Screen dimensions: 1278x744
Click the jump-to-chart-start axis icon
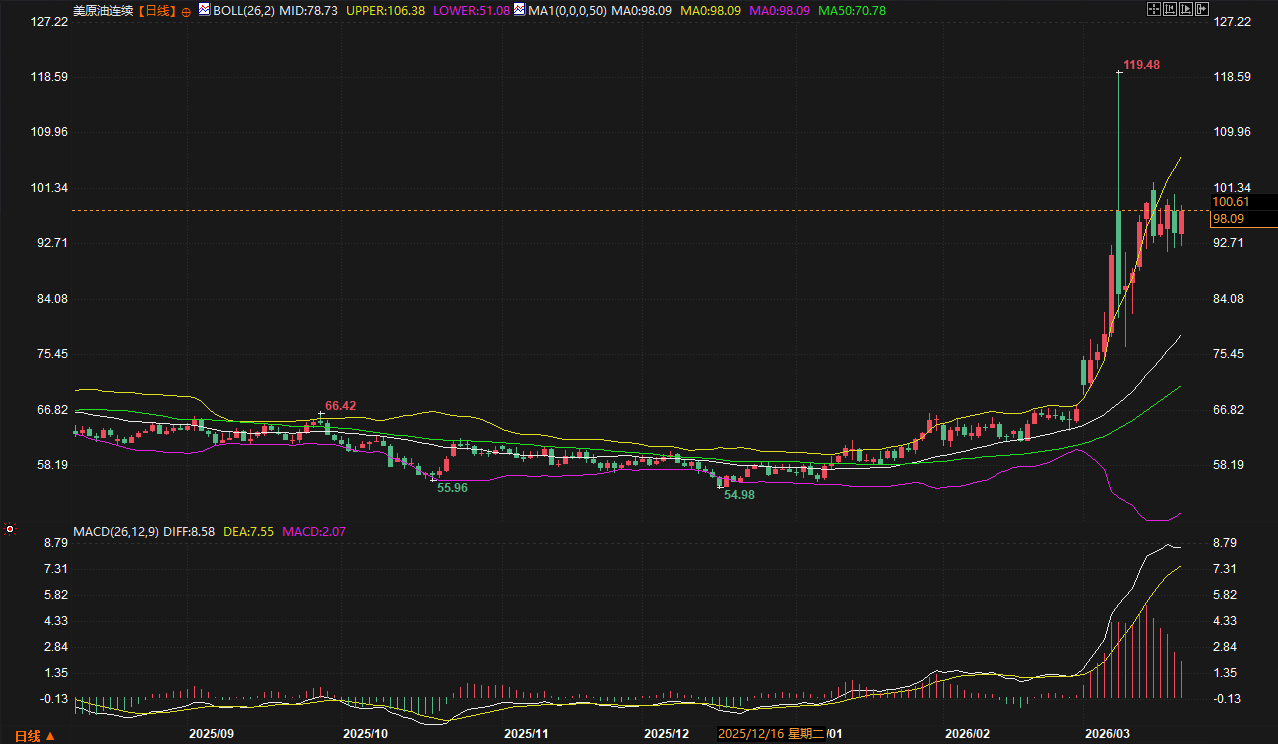(x=1170, y=9)
